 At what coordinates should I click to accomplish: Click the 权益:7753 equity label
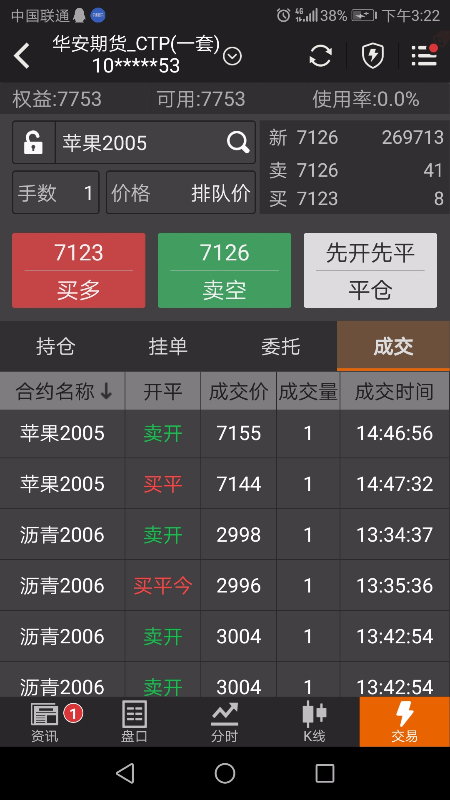click(57, 99)
